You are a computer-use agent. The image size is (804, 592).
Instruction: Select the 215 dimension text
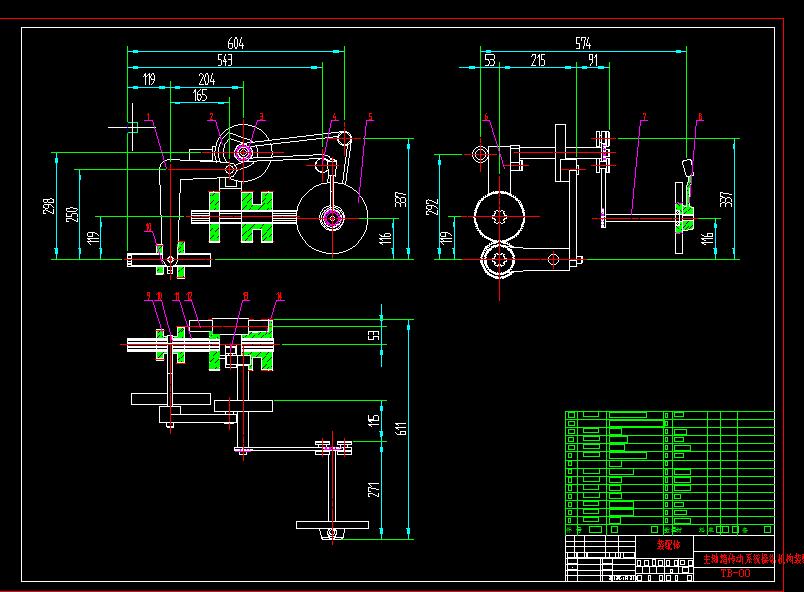538,60
